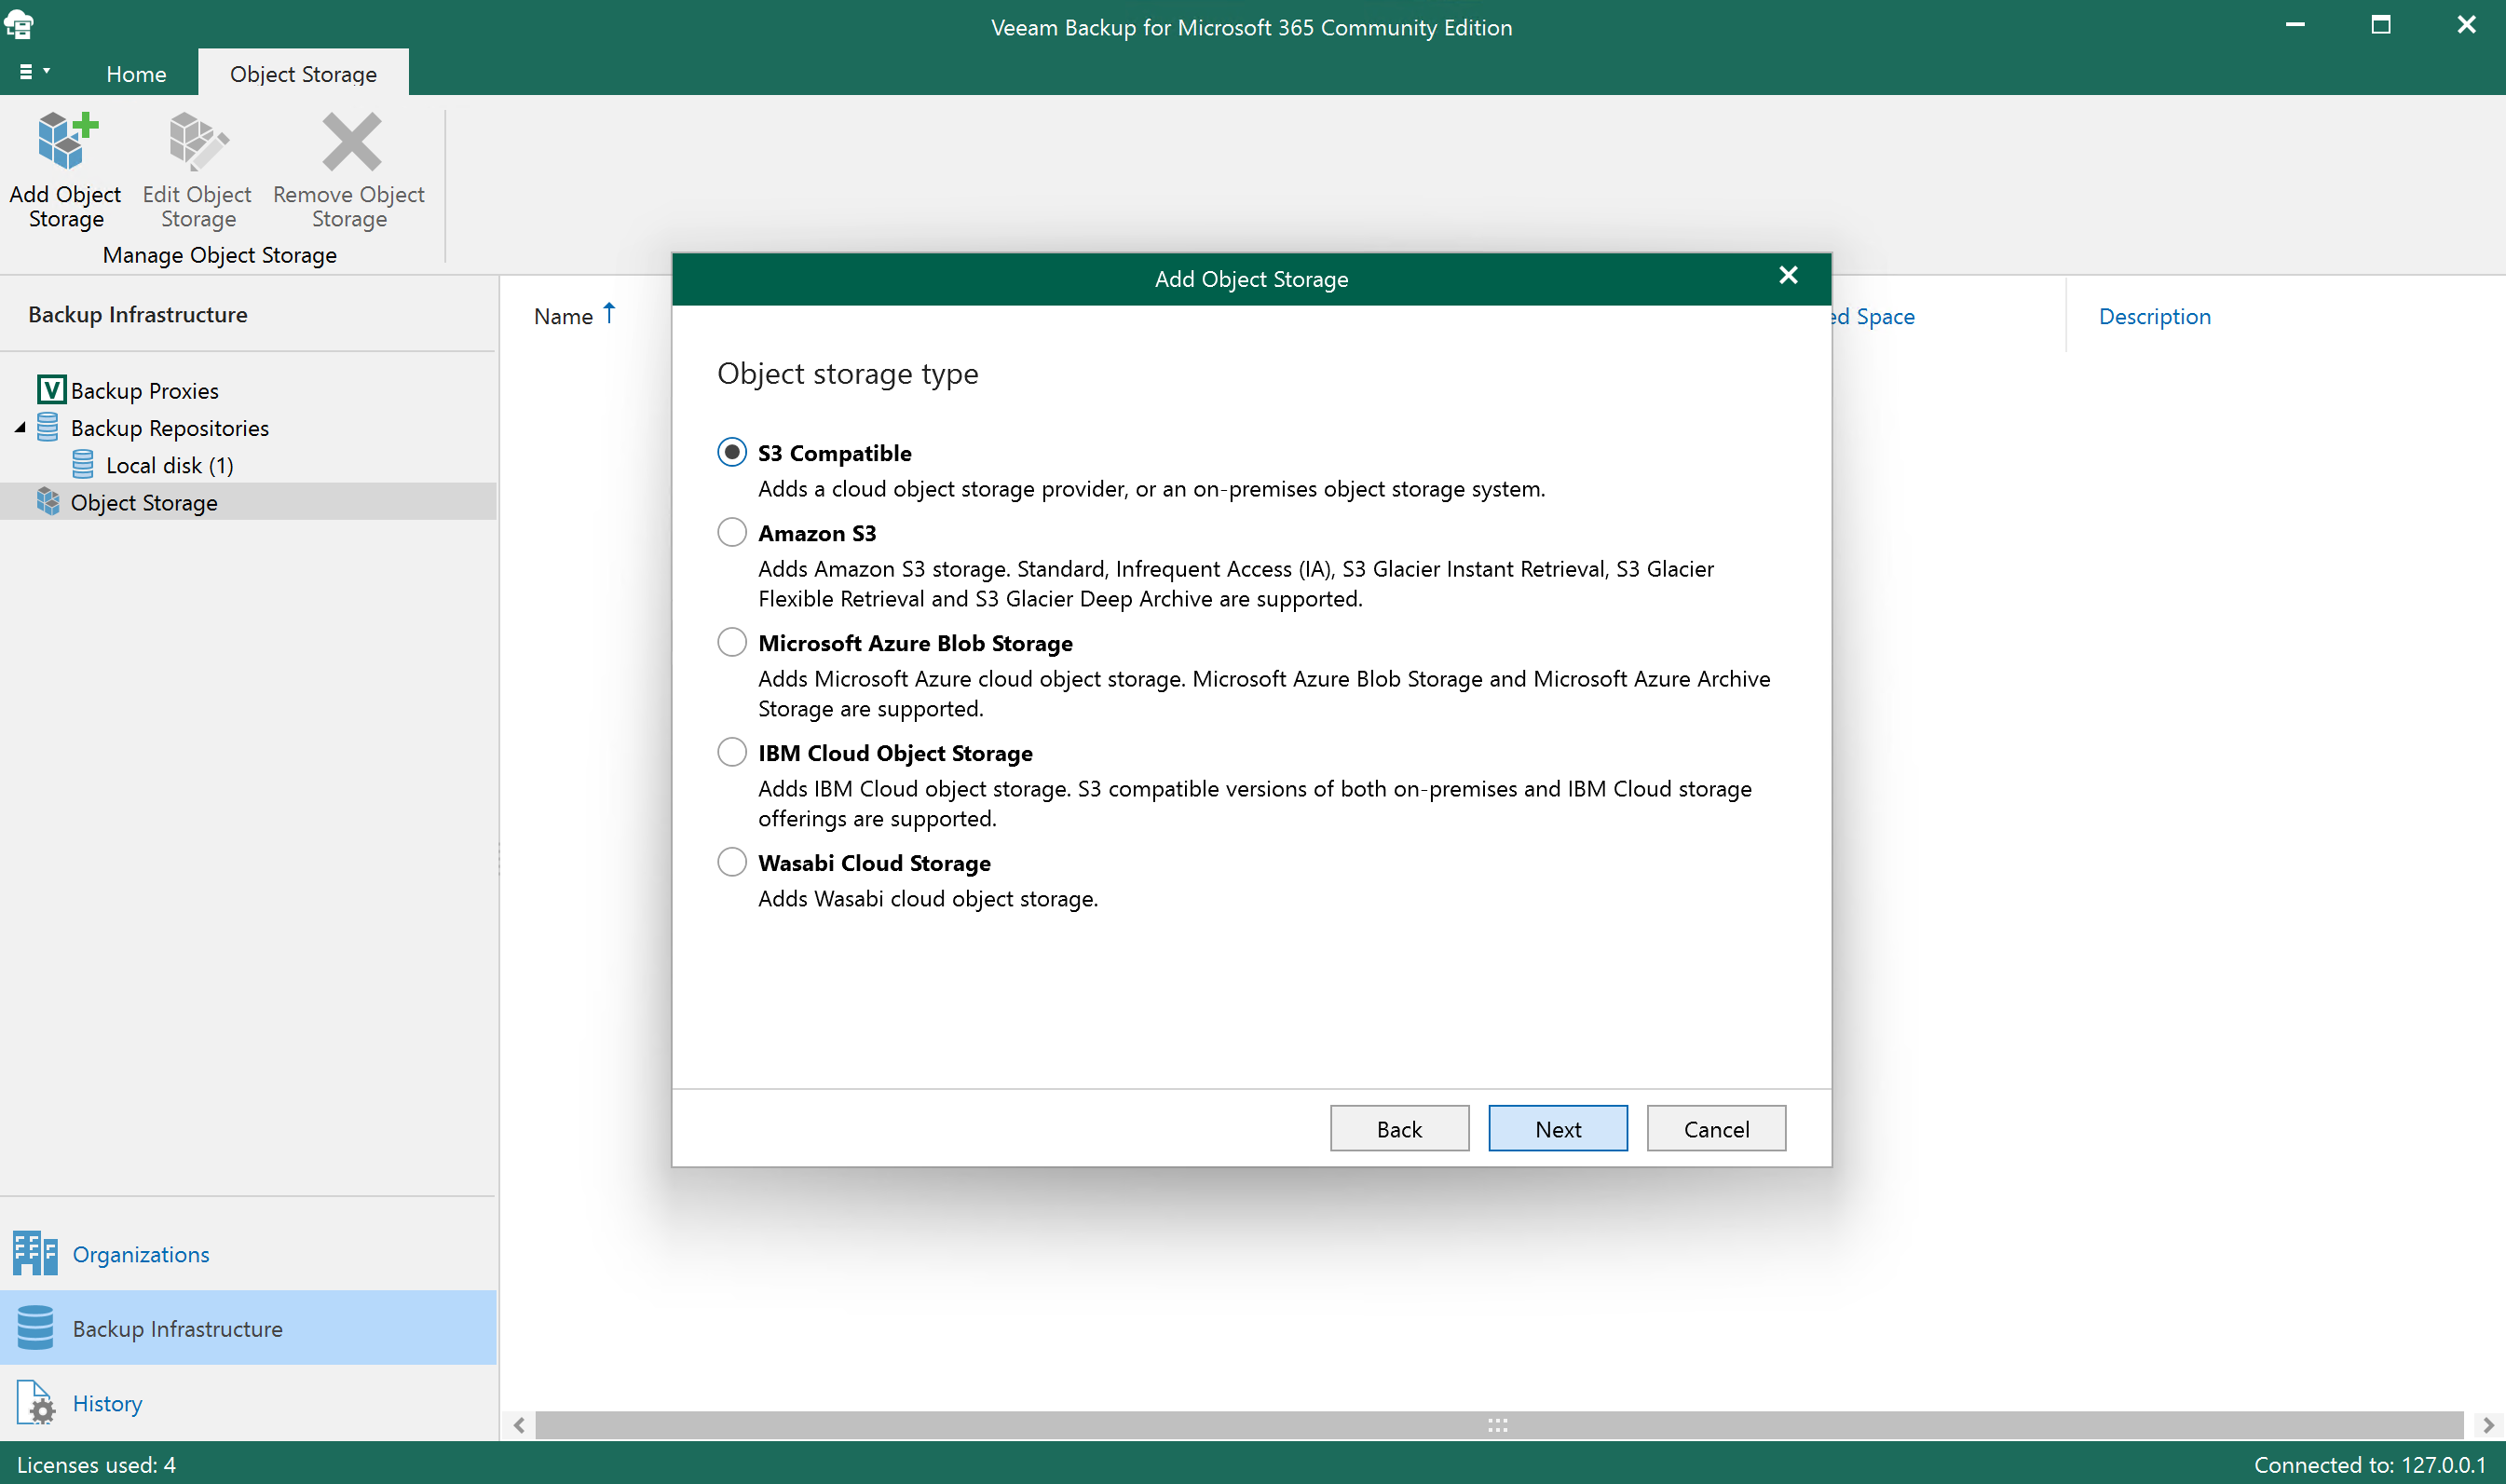The width and height of the screenshot is (2506, 1484).
Task: Select the Backup Infrastructure view icon
Action: [x=36, y=1328]
